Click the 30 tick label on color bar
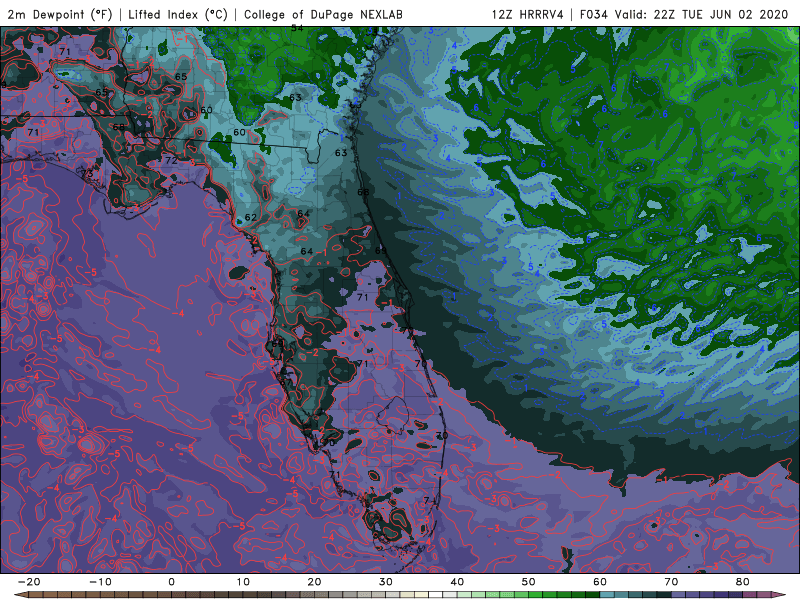This screenshot has height=600, width=800. (386, 582)
